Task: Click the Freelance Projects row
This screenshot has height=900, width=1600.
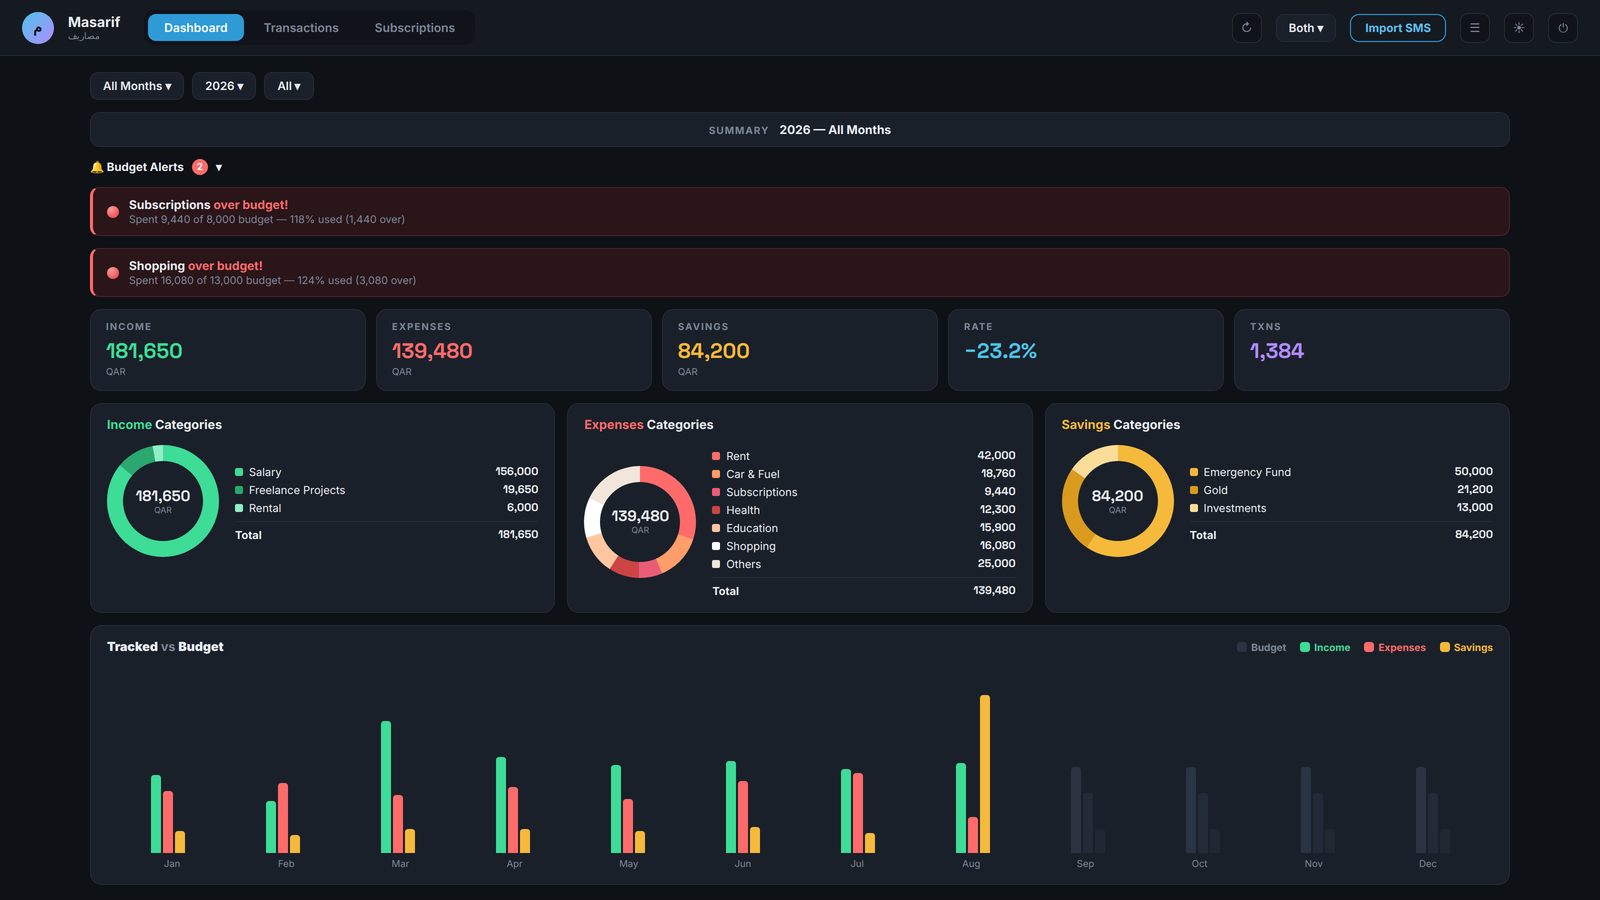Action: (386, 490)
